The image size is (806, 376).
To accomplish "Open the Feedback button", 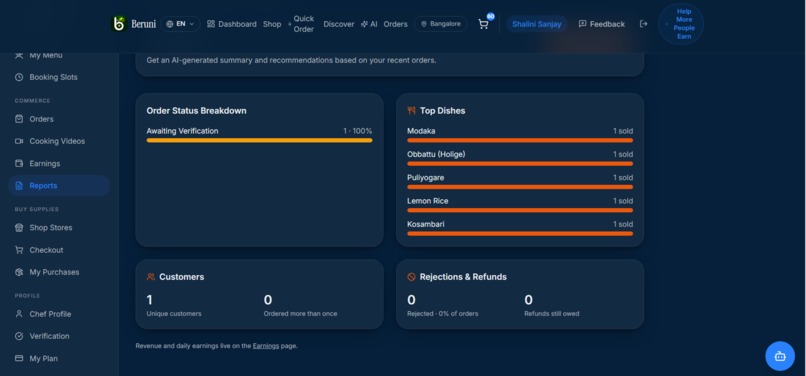I will point(601,24).
